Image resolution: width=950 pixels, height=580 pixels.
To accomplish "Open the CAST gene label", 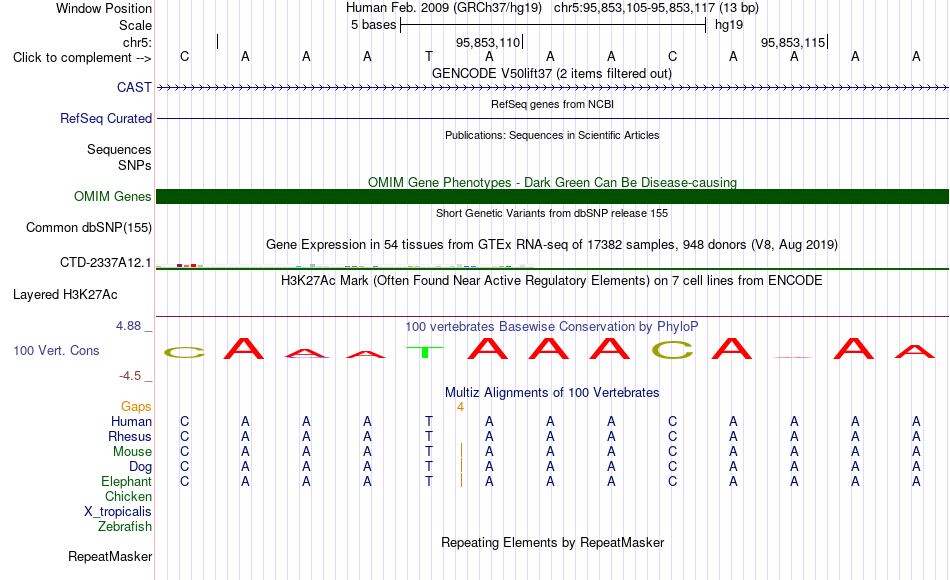I will coord(134,87).
